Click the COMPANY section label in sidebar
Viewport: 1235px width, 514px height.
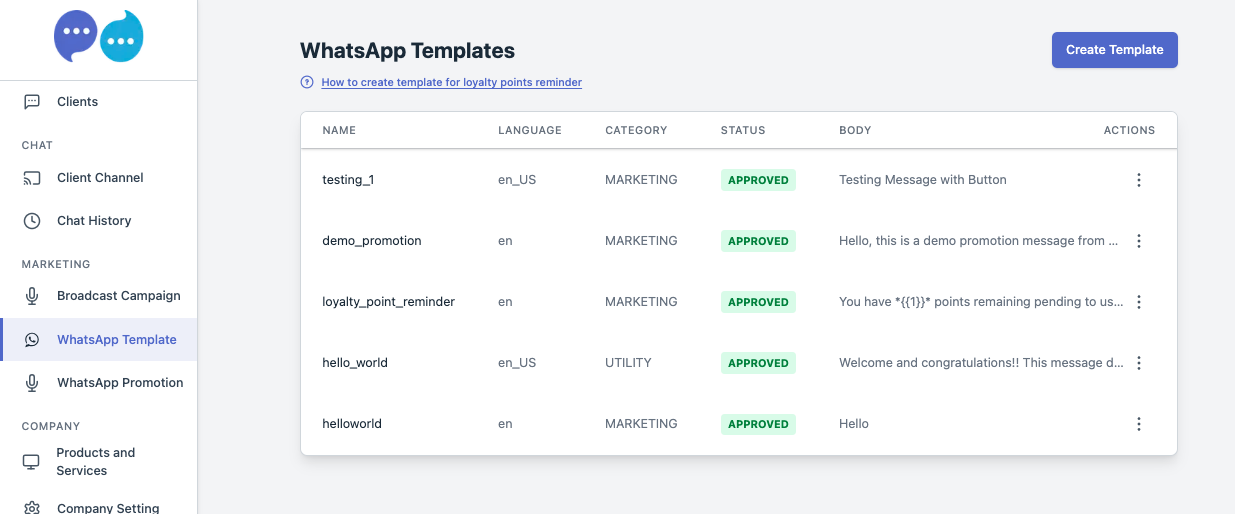click(51, 426)
